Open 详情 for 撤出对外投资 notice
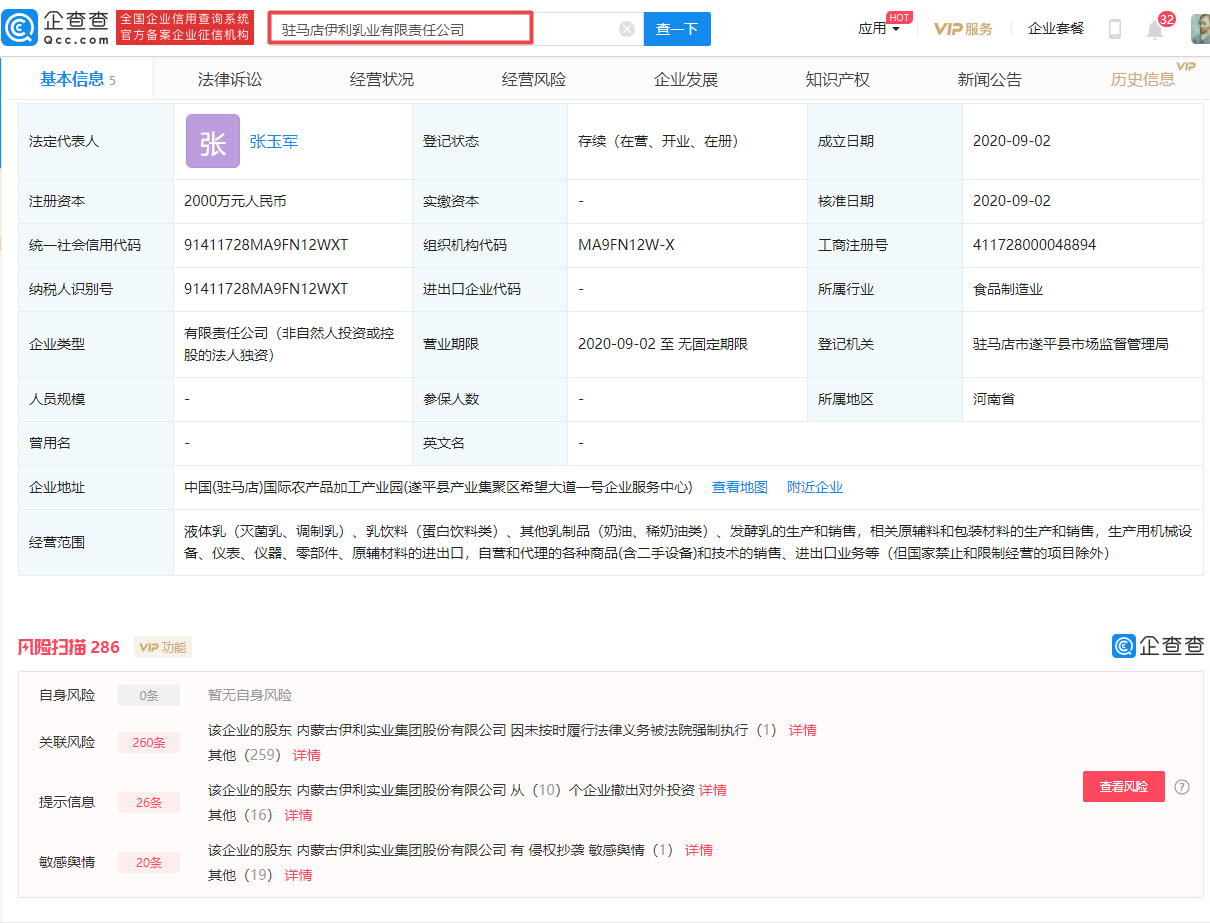1210x923 pixels. (713, 791)
